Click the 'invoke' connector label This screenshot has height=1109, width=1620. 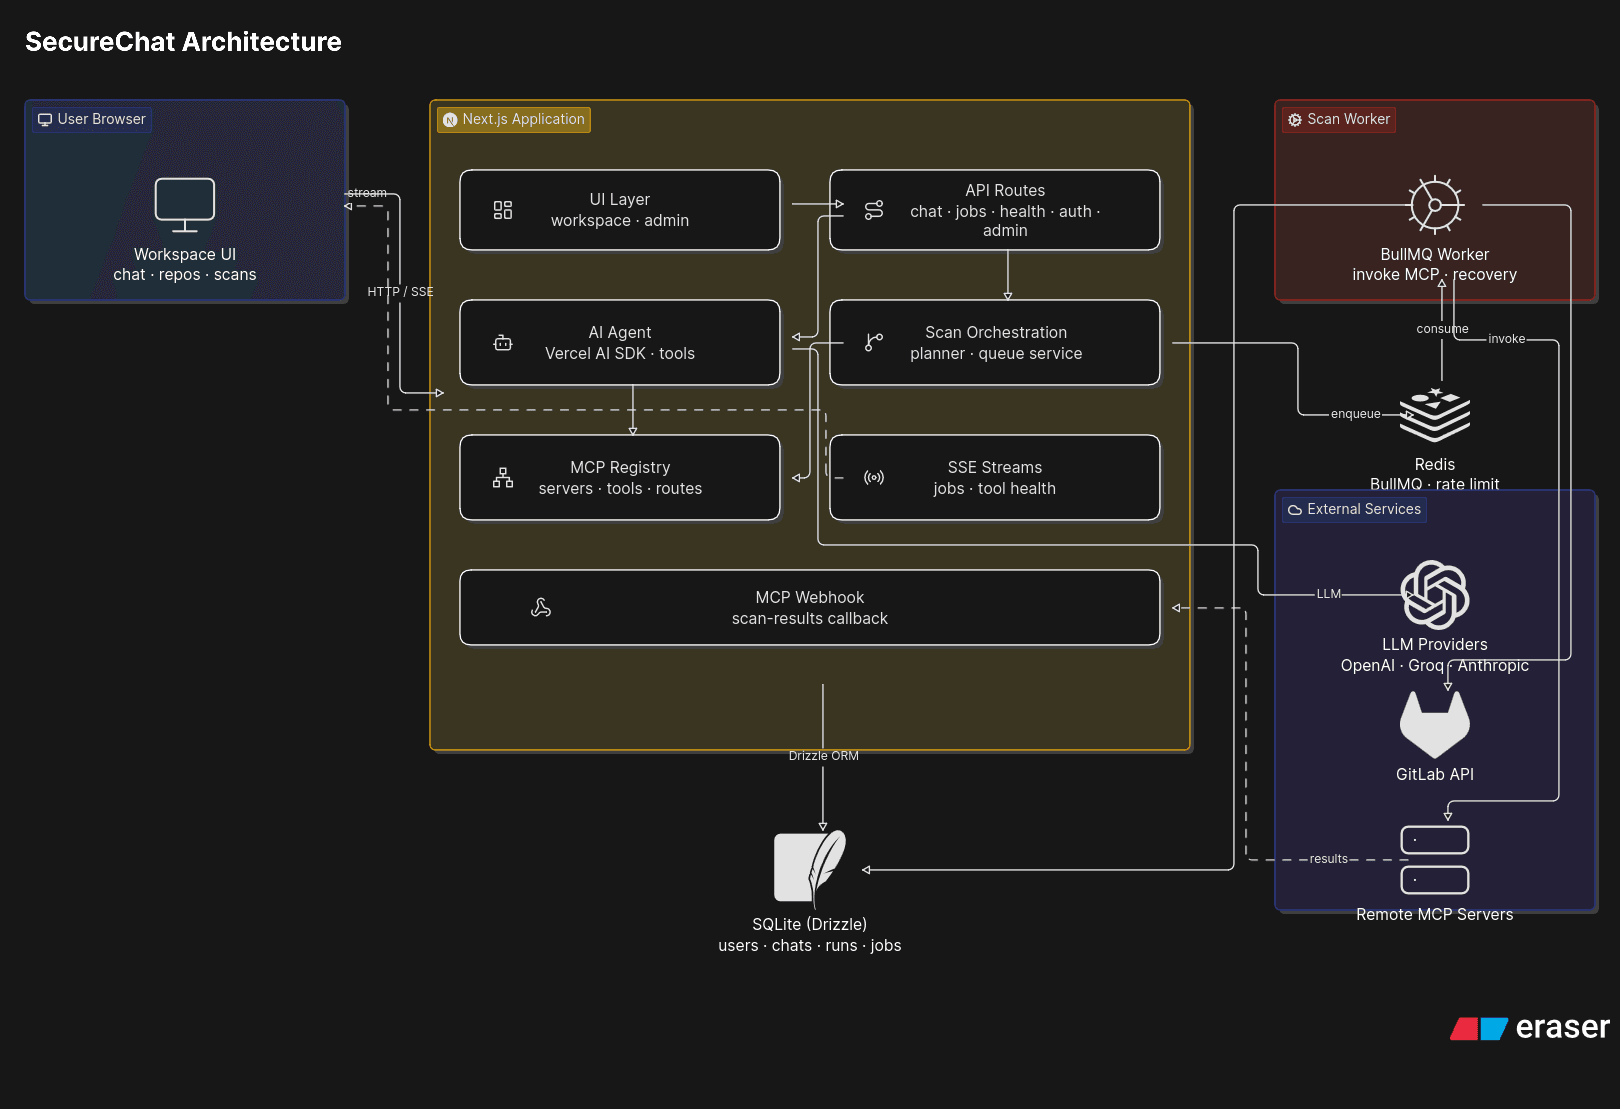tap(1507, 339)
